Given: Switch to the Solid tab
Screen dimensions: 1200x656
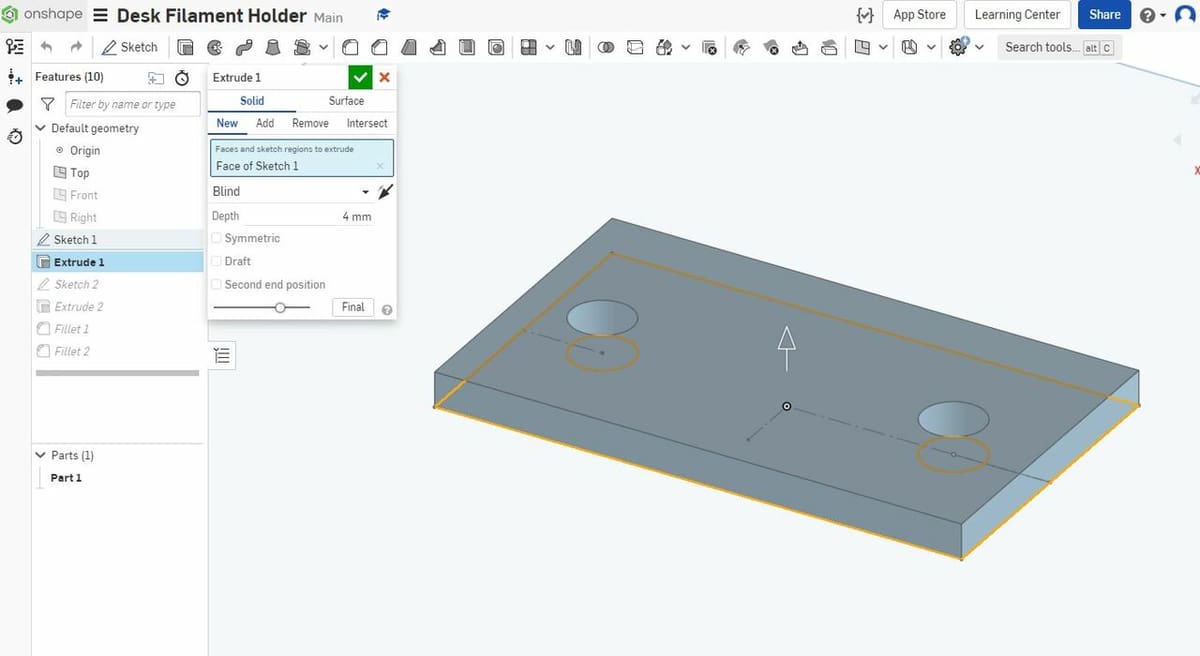Looking at the screenshot, I should click(x=252, y=101).
